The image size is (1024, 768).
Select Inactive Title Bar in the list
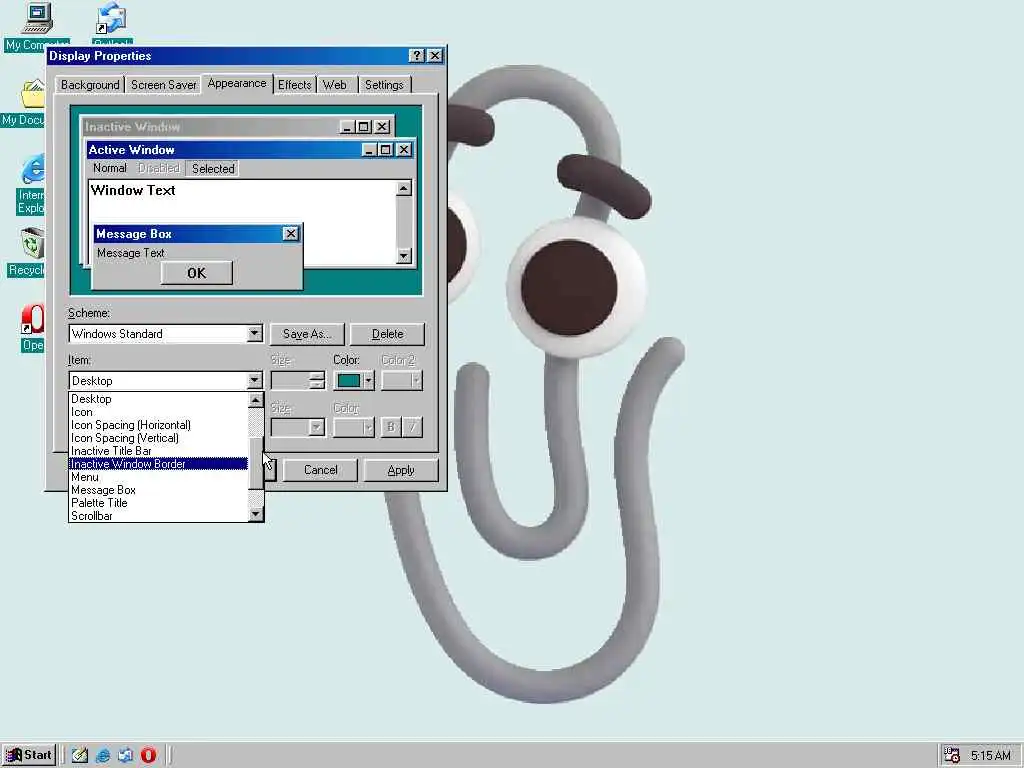[x=159, y=451]
